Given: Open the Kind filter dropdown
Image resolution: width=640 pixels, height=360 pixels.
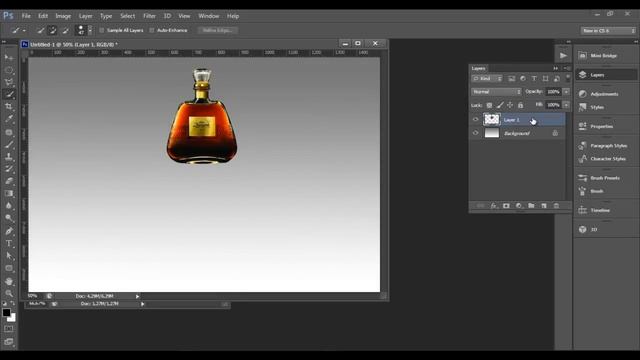Looking at the screenshot, I should pos(487,78).
